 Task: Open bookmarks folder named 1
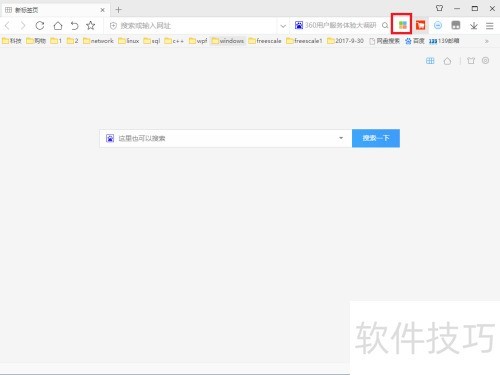click(56, 41)
